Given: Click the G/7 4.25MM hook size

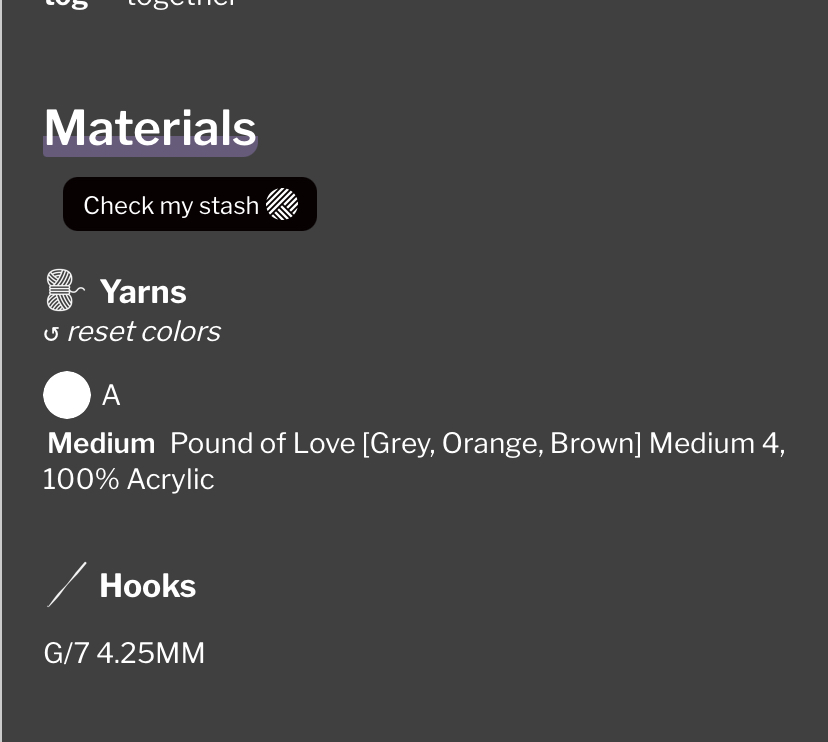Looking at the screenshot, I should (124, 653).
